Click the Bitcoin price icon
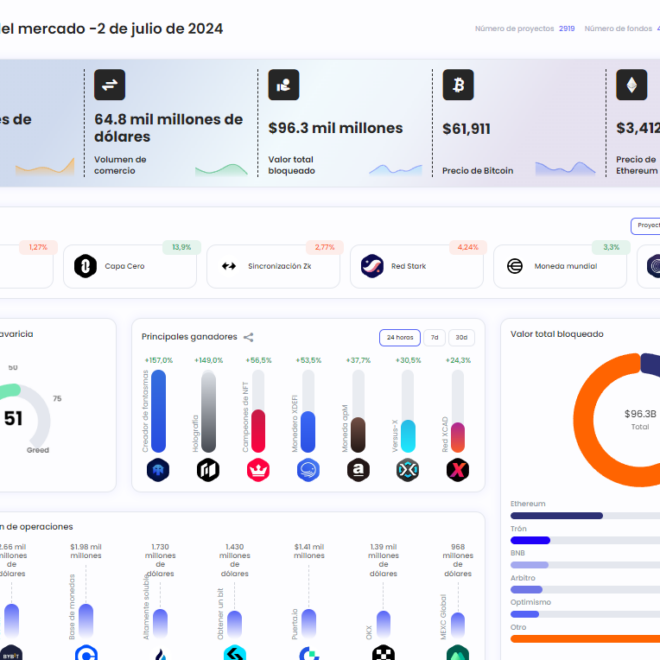 [x=458, y=85]
